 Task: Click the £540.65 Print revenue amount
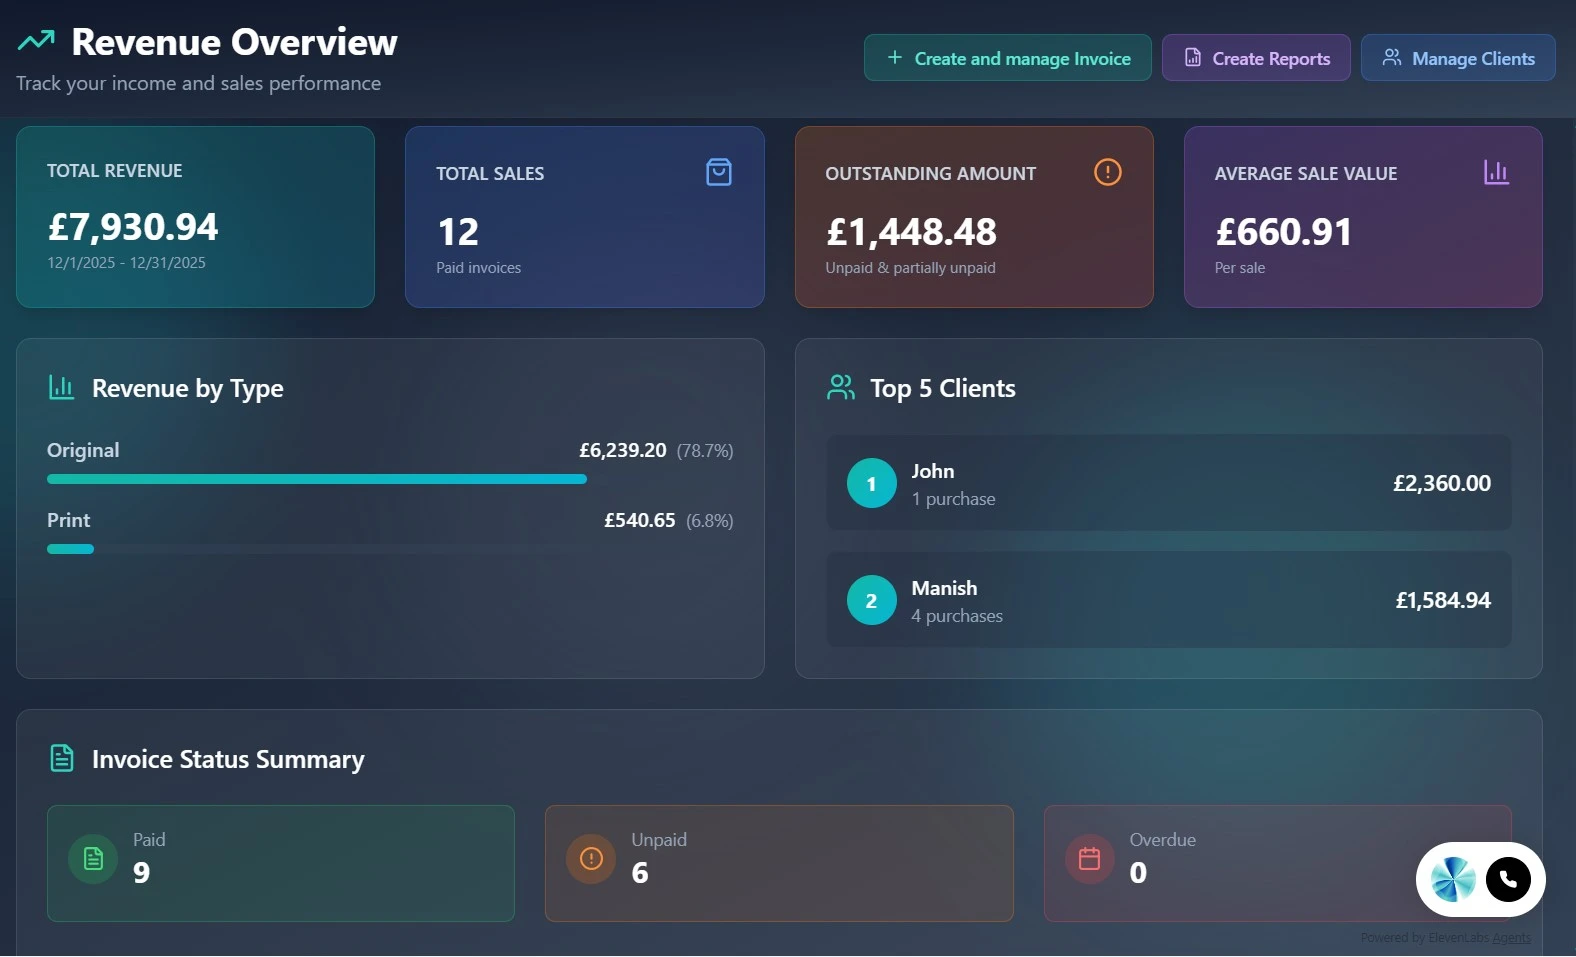[x=640, y=520]
